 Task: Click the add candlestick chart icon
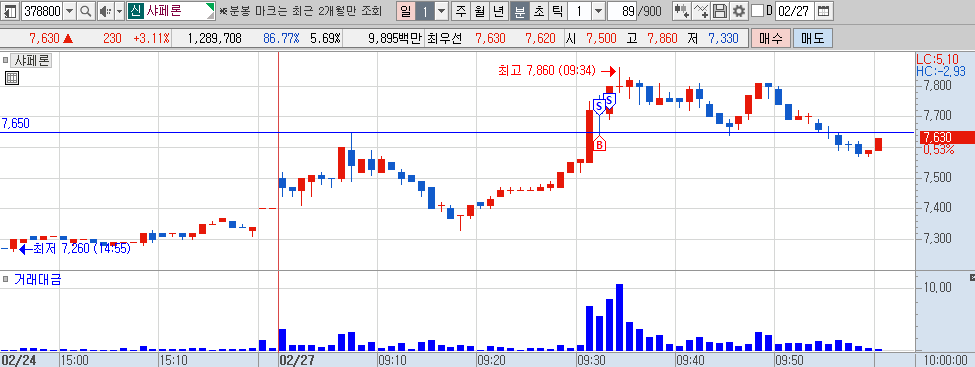tap(683, 11)
